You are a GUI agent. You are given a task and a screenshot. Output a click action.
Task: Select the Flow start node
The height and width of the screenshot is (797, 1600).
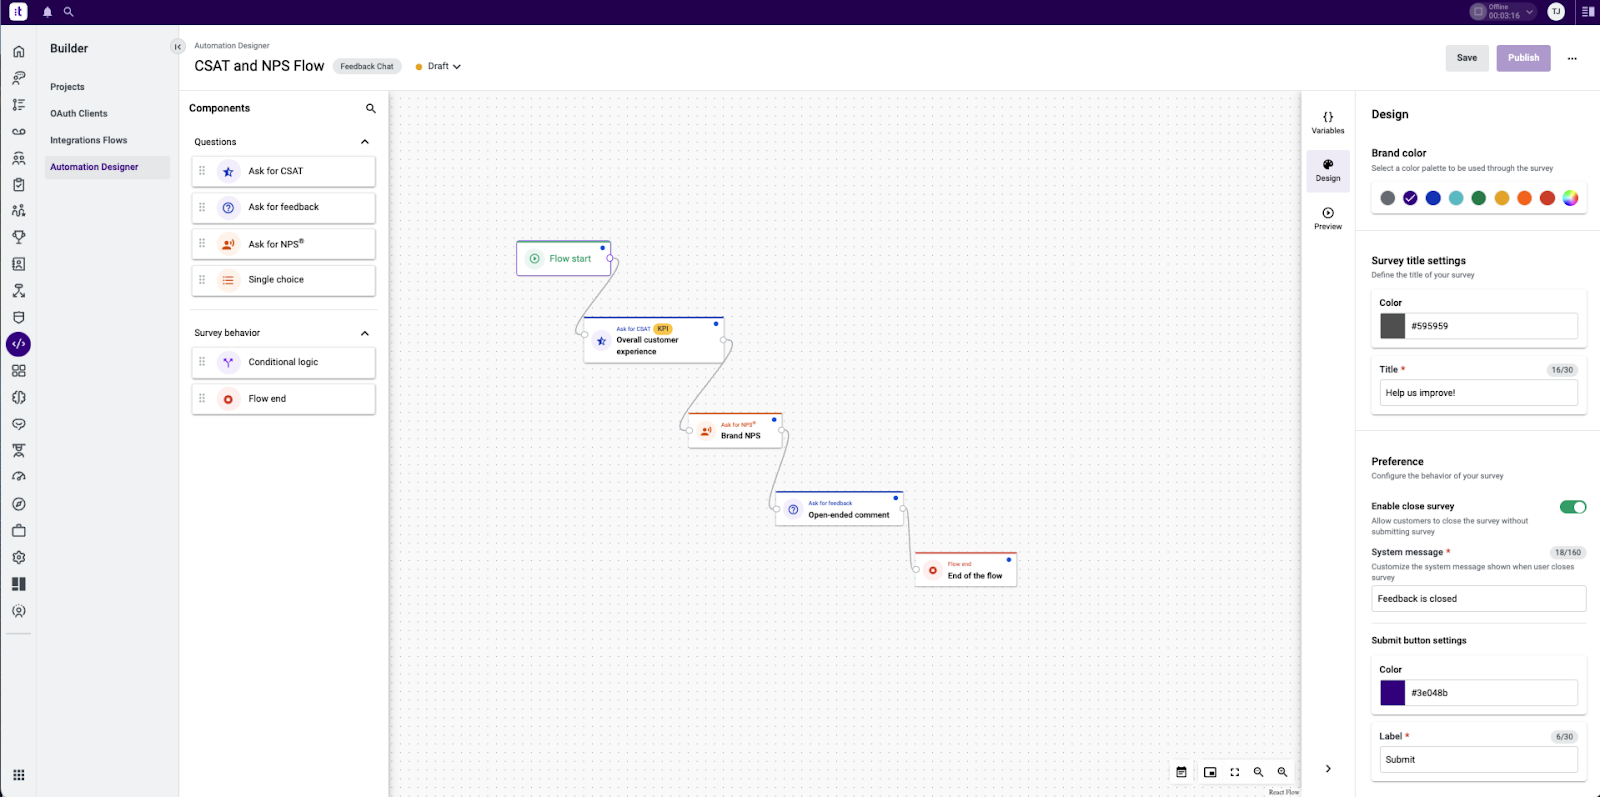click(x=564, y=258)
